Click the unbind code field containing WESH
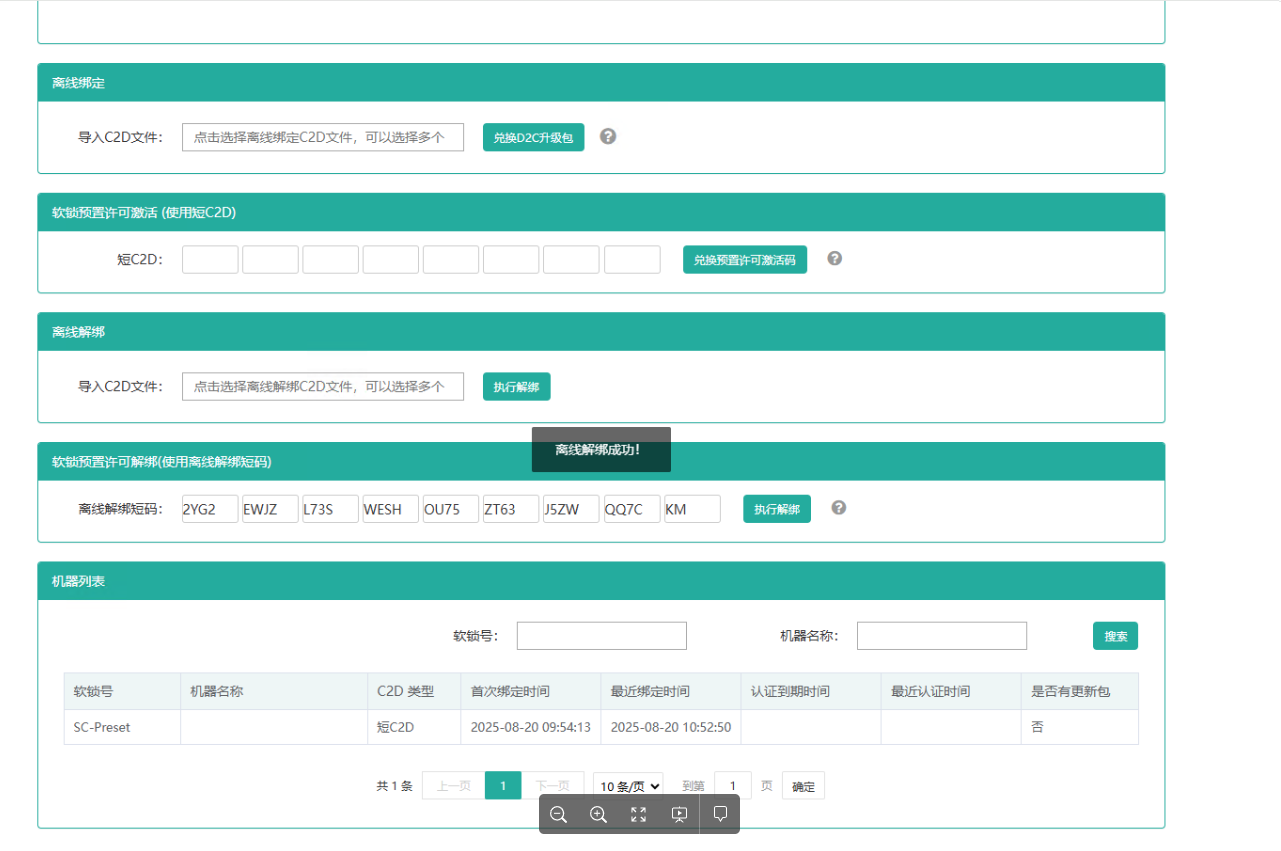 [x=391, y=509]
